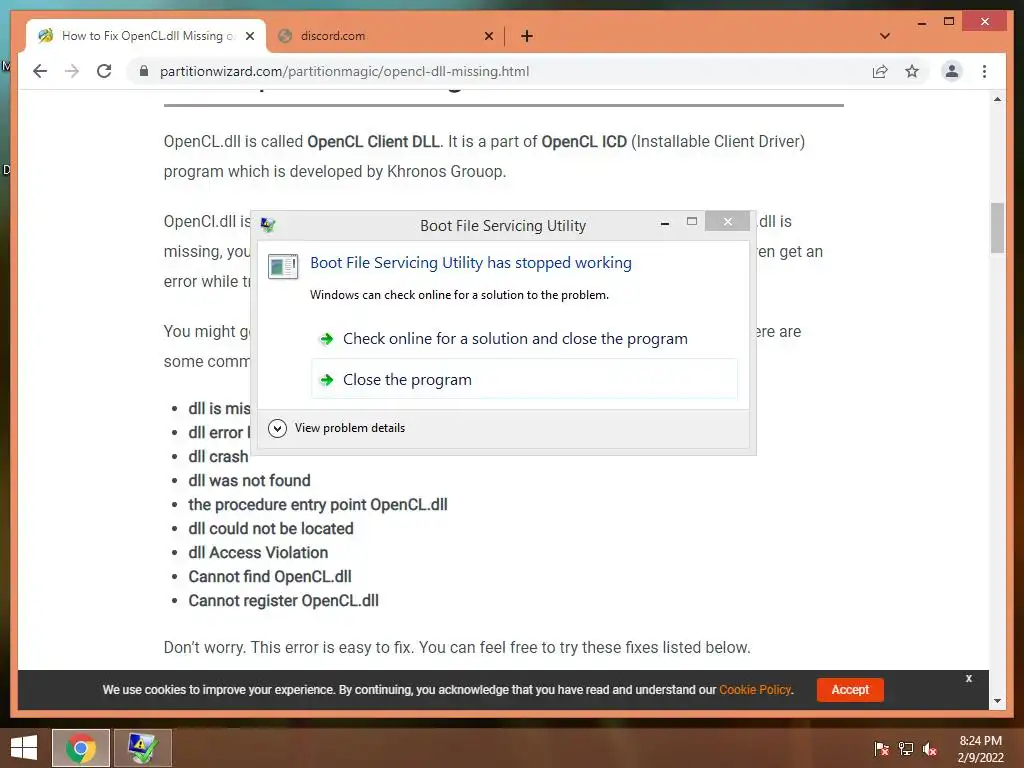Choose Close the program option

pyautogui.click(x=524, y=379)
